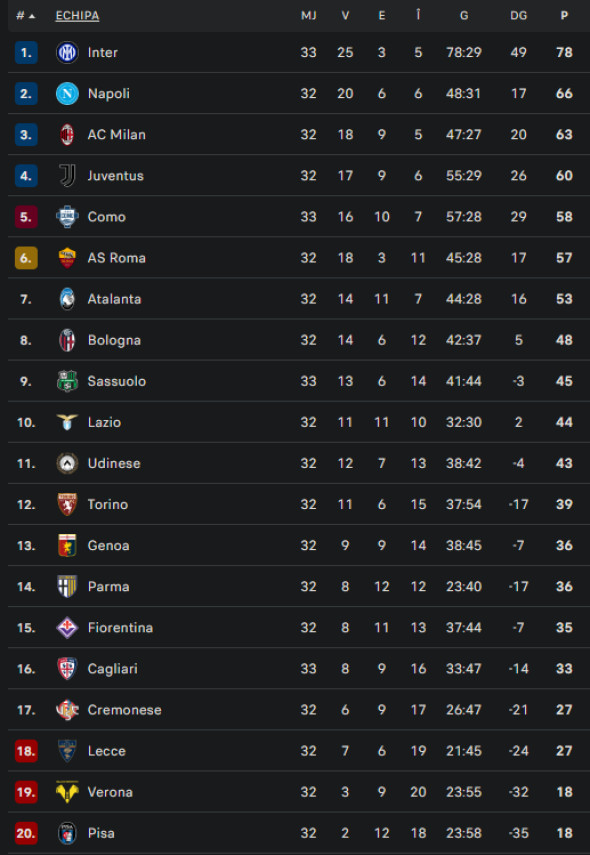
Task: Open the Cremonese team page
Action: coord(124,709)
